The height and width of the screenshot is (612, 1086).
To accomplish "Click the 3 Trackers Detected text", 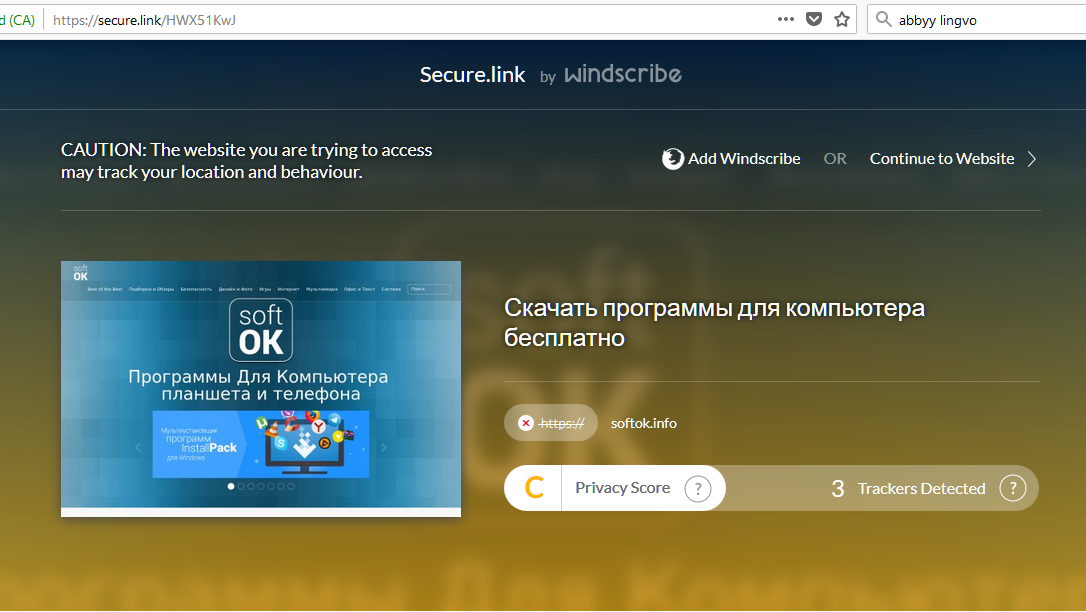I will click(x=908, y=489).
